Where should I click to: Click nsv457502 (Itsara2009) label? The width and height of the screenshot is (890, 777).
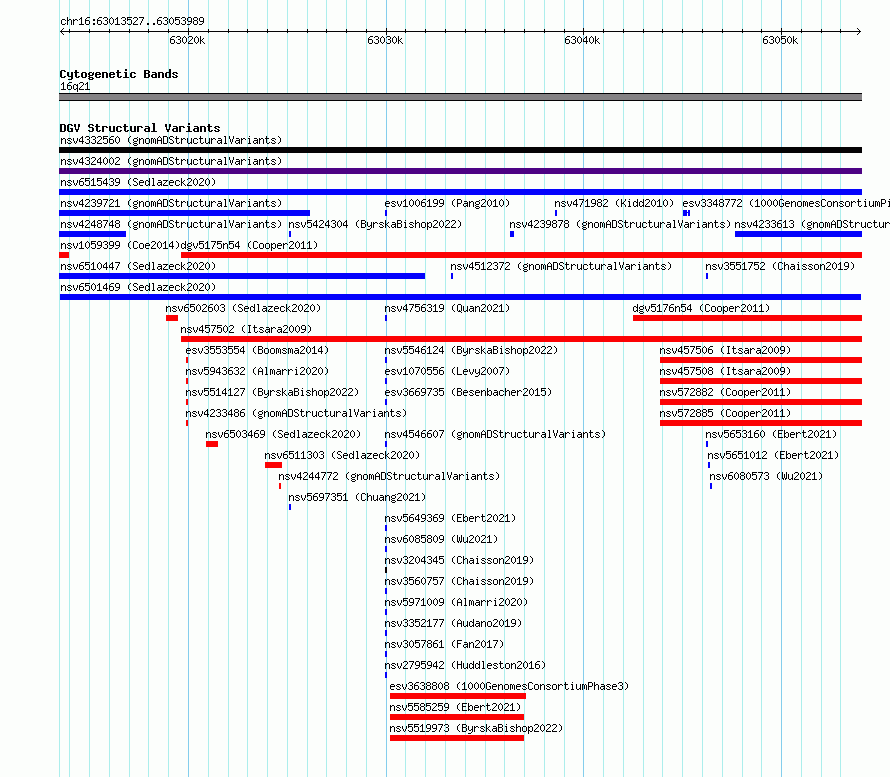pyautogui.click(x=246, y=329)
